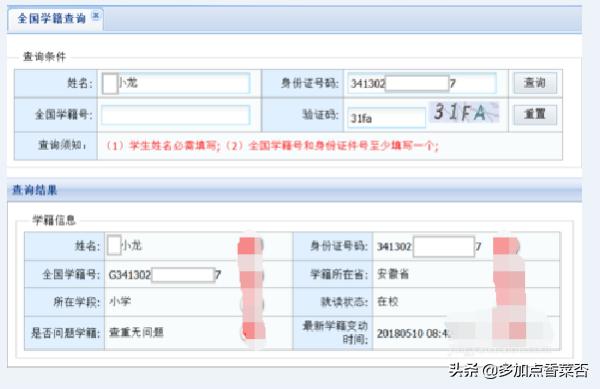600x389 pixels.
Task: Click the 是否问题学籍 label
Action: (x=65, y=333)
